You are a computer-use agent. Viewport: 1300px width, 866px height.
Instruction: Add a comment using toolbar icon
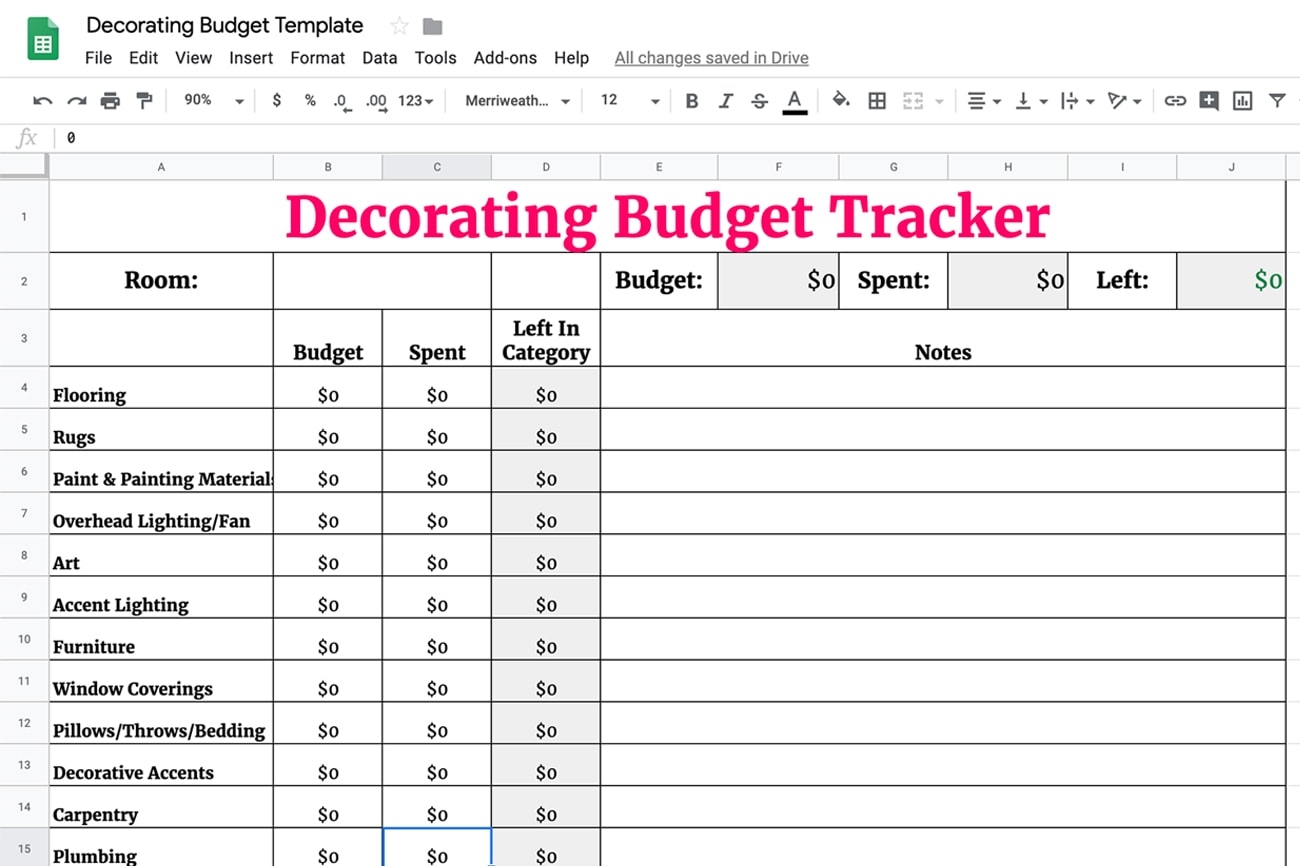(x=1209, y=101)
